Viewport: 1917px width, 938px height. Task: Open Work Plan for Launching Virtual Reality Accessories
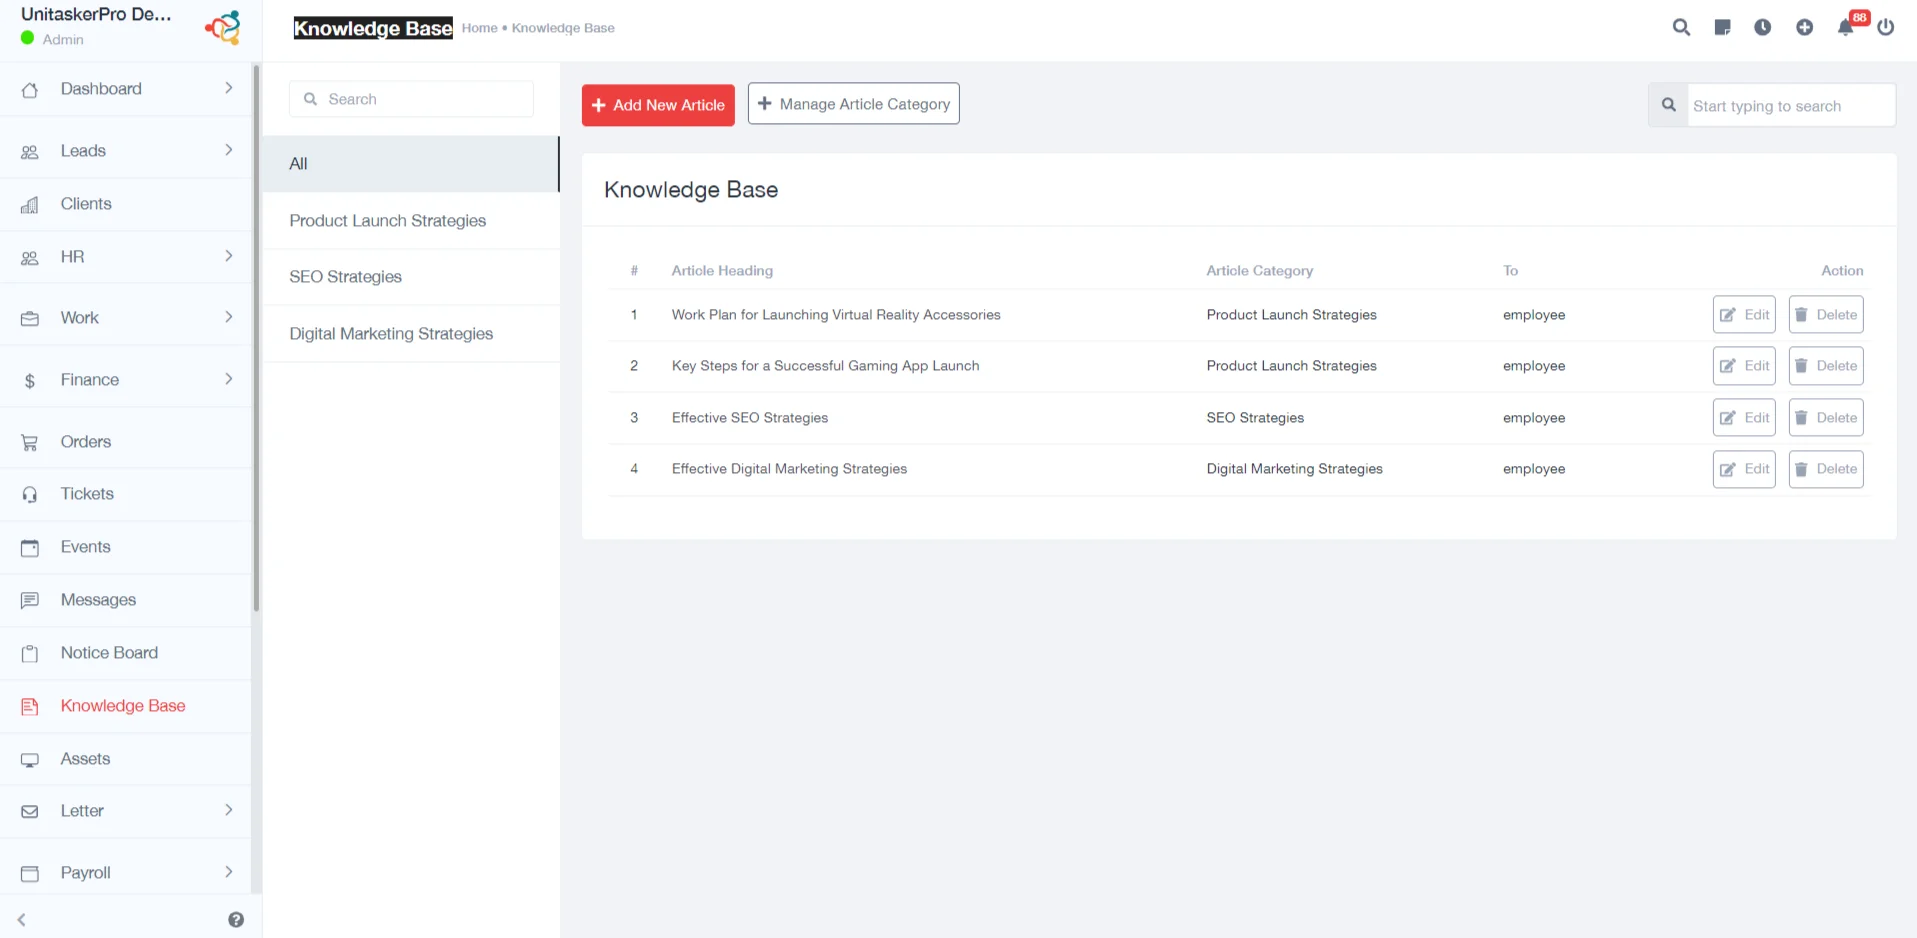click(x=836, y=315)
